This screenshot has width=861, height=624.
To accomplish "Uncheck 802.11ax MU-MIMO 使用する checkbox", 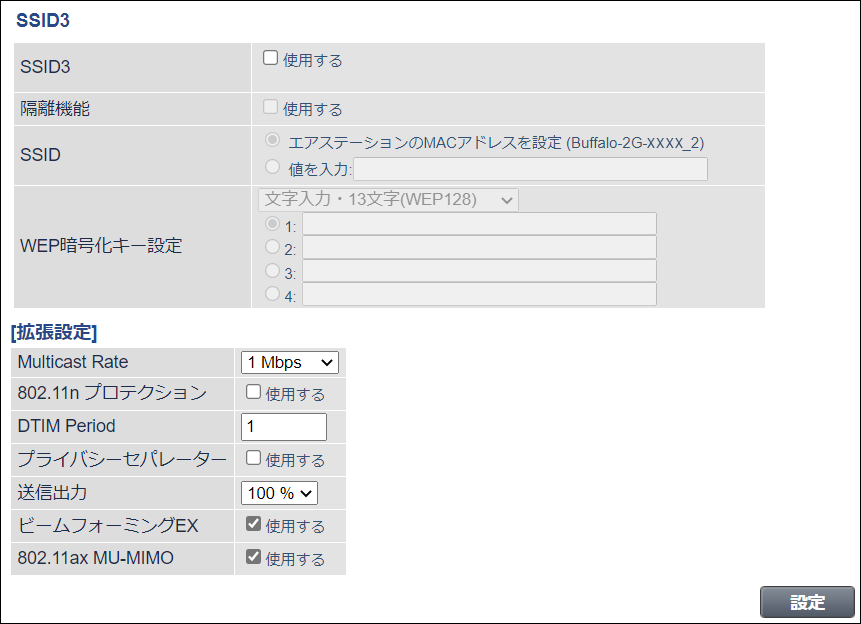I will point(253,556).
